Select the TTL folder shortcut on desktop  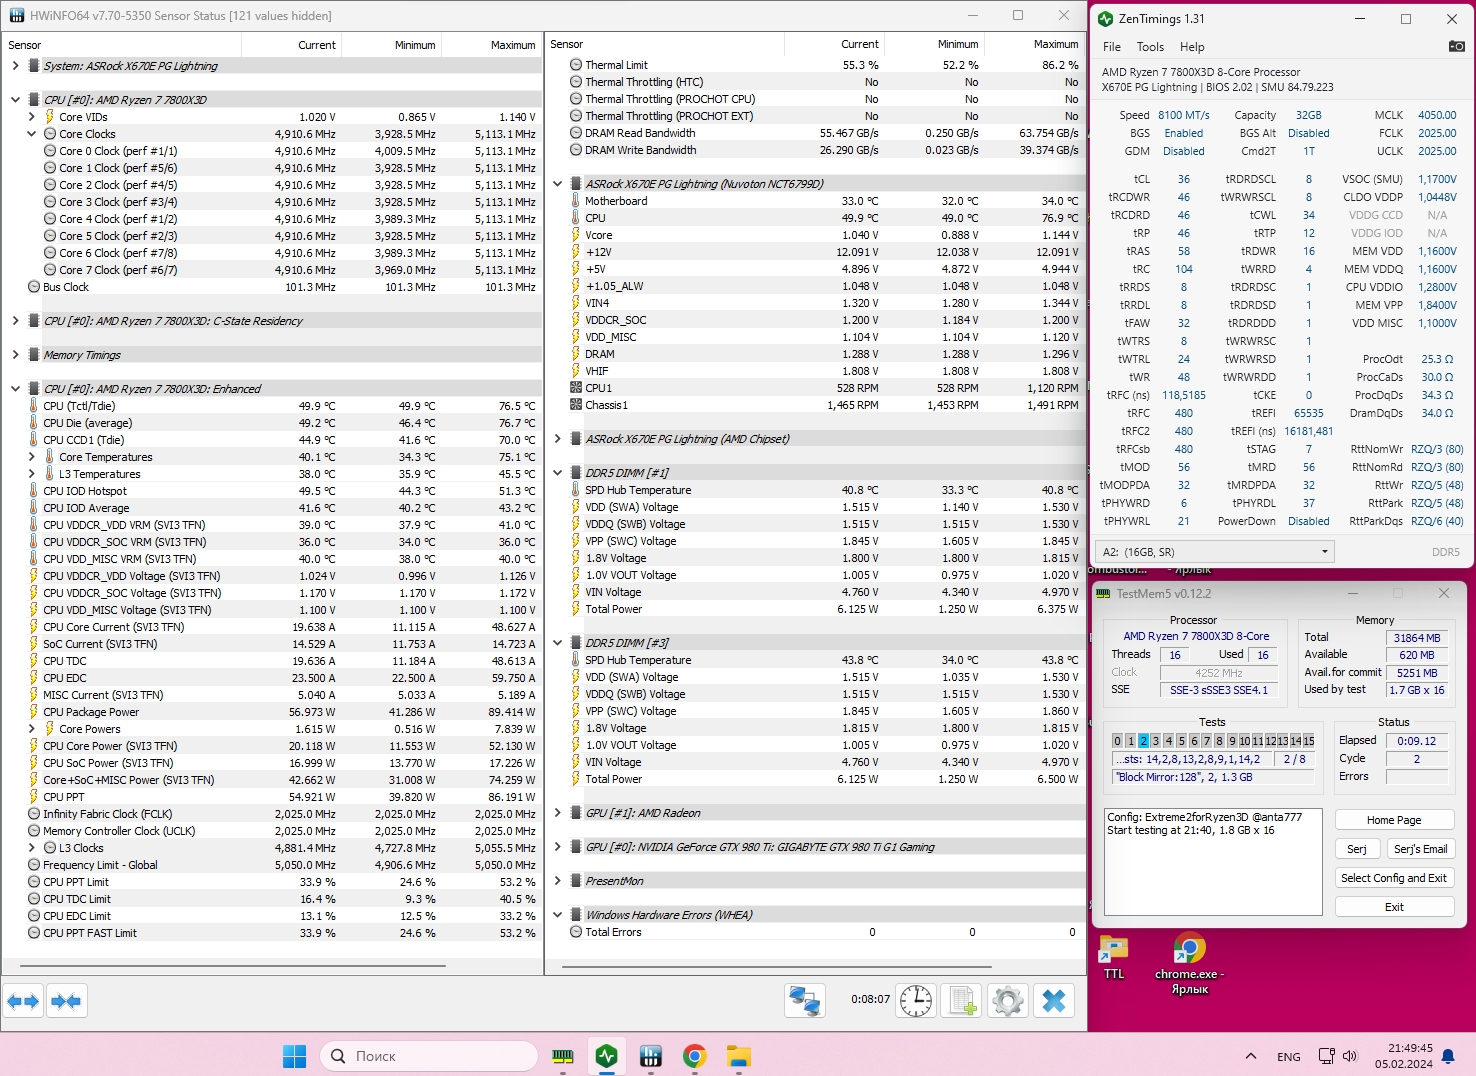[1114, 957]
